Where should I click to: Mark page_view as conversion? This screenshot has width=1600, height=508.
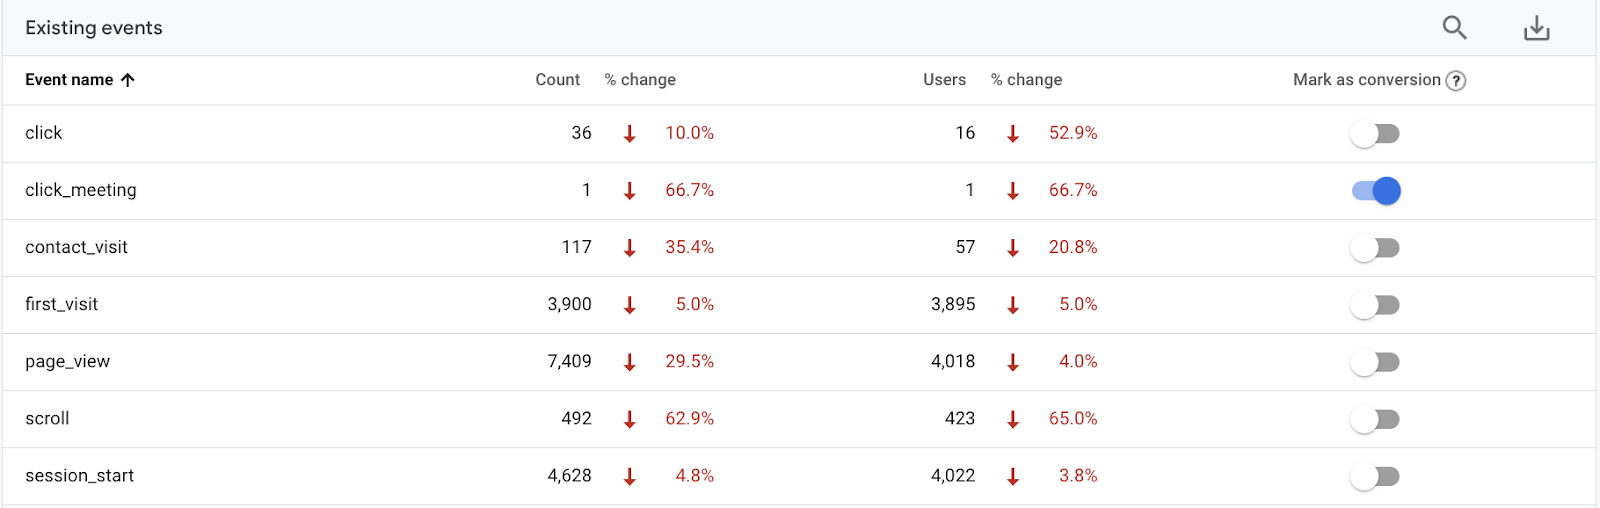[x=1375, y=362]
